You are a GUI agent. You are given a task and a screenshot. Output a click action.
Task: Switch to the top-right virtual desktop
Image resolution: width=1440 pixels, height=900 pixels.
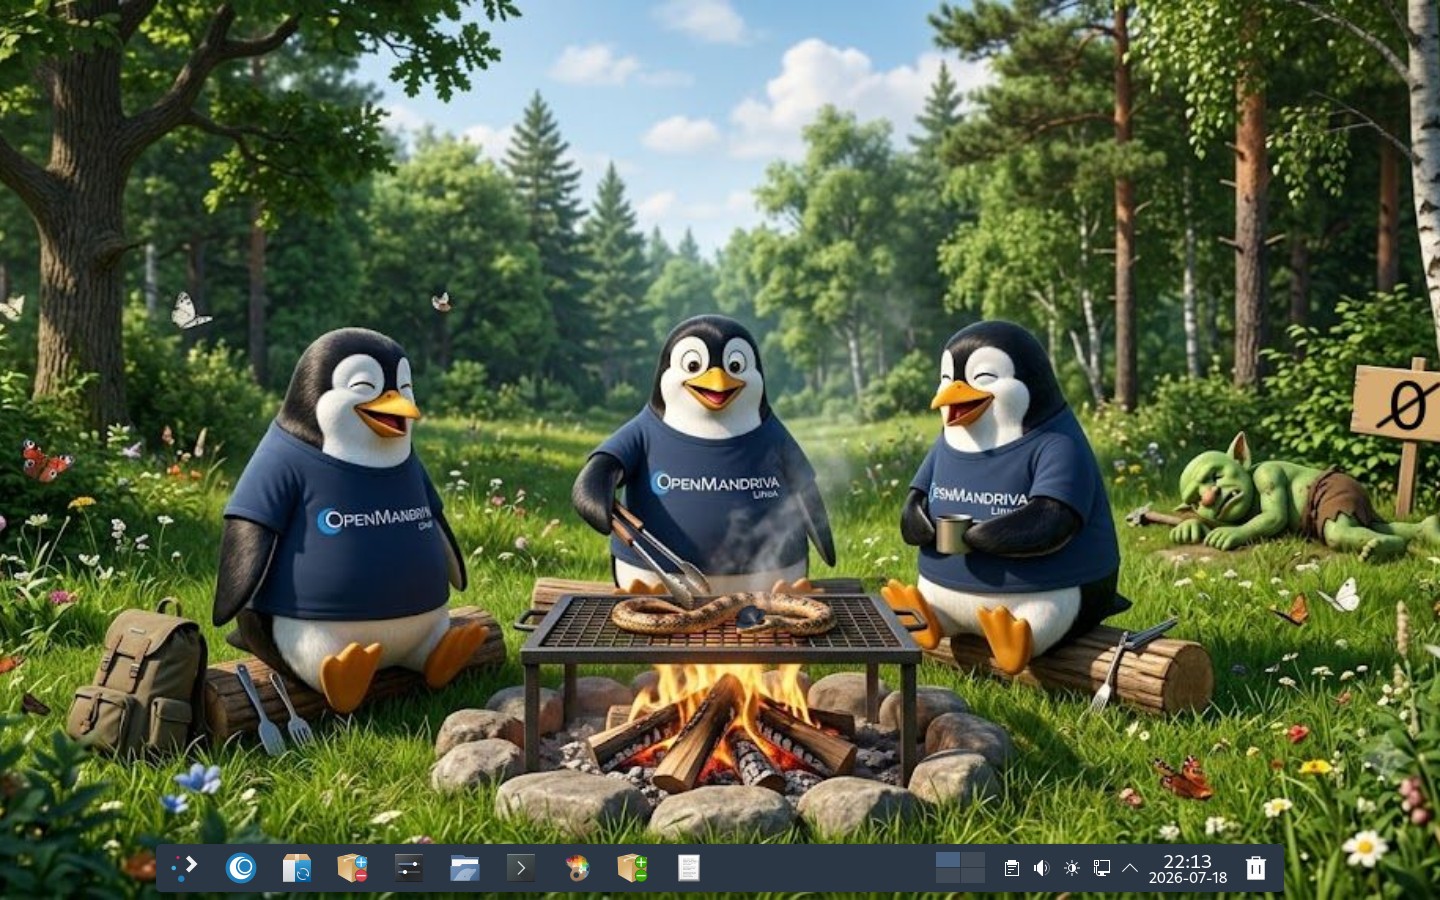coord(973,859)
